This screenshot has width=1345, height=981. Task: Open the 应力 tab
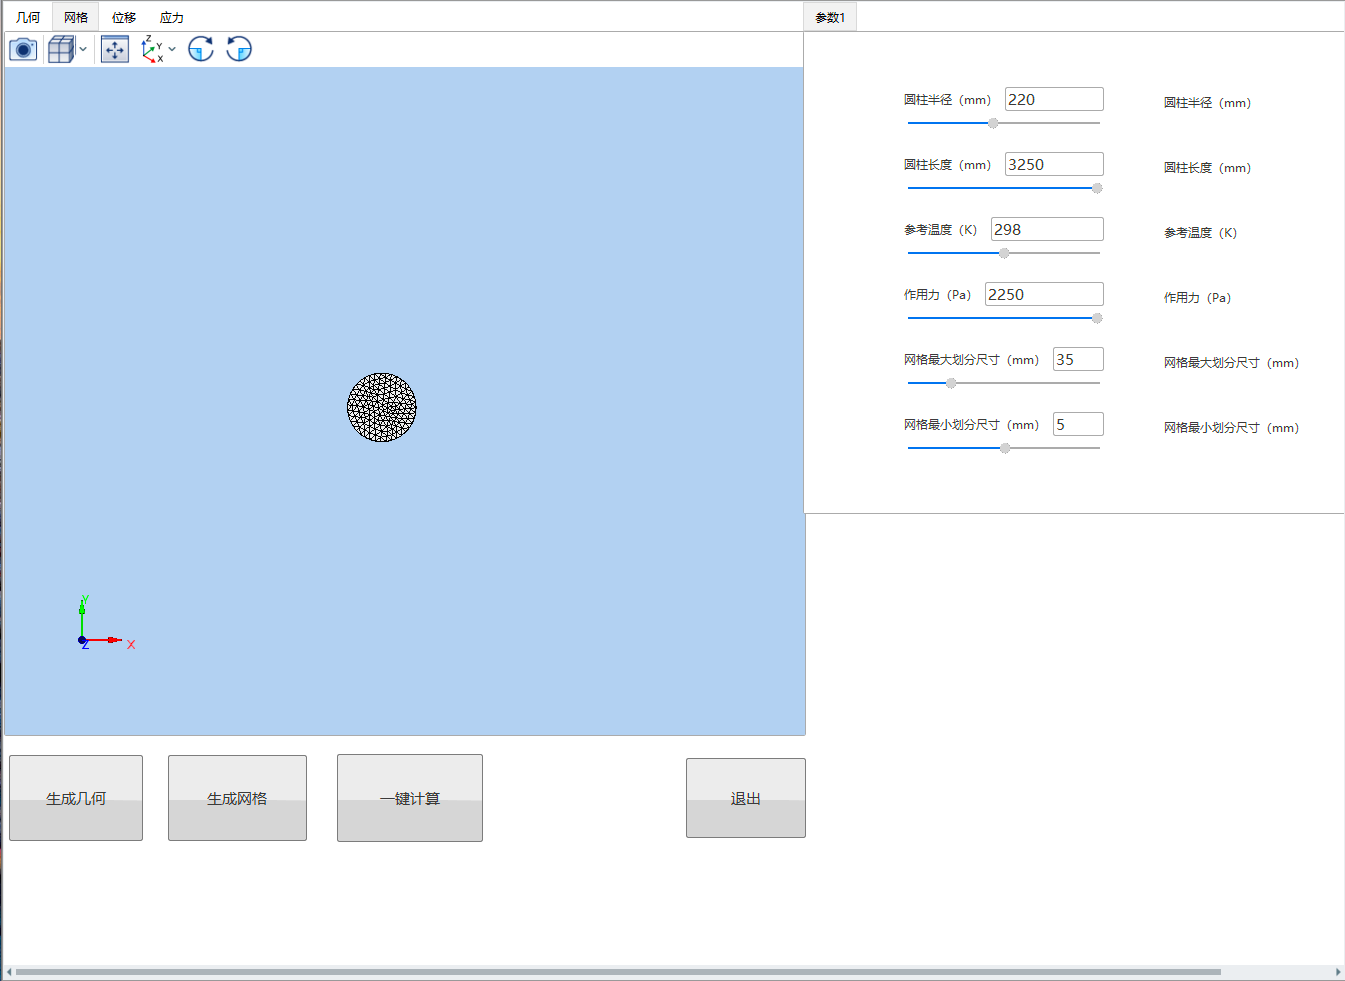coord(172,17)
